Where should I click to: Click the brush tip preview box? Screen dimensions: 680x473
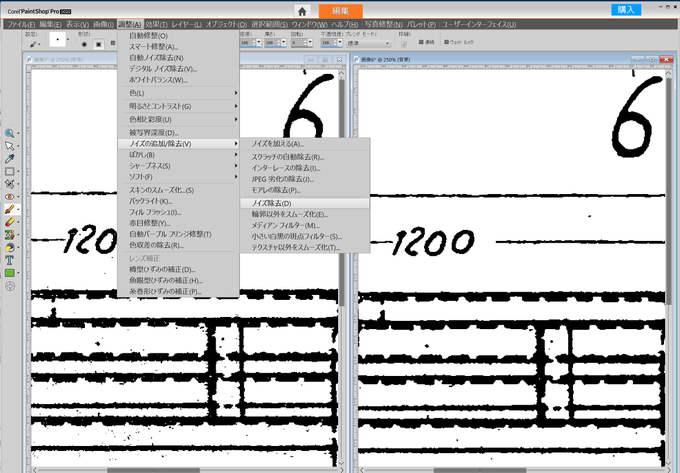[57, 39]
